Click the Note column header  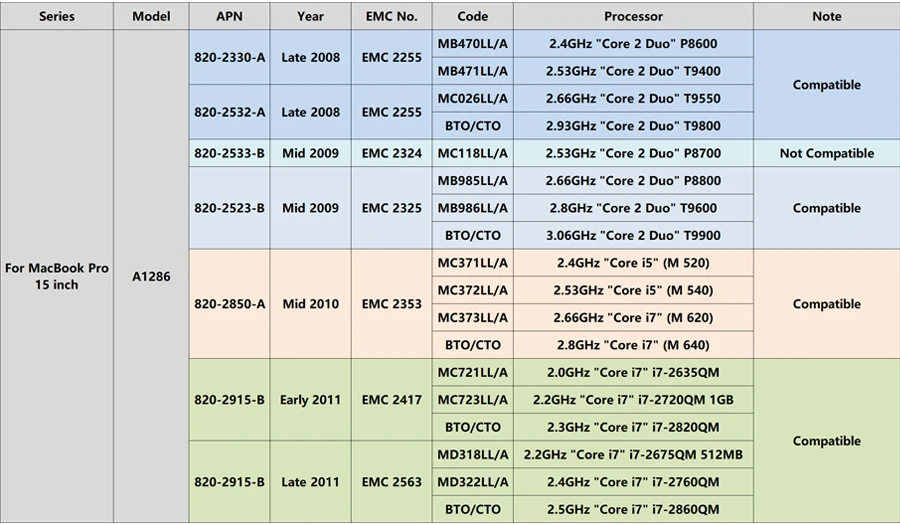click(827, 16)
